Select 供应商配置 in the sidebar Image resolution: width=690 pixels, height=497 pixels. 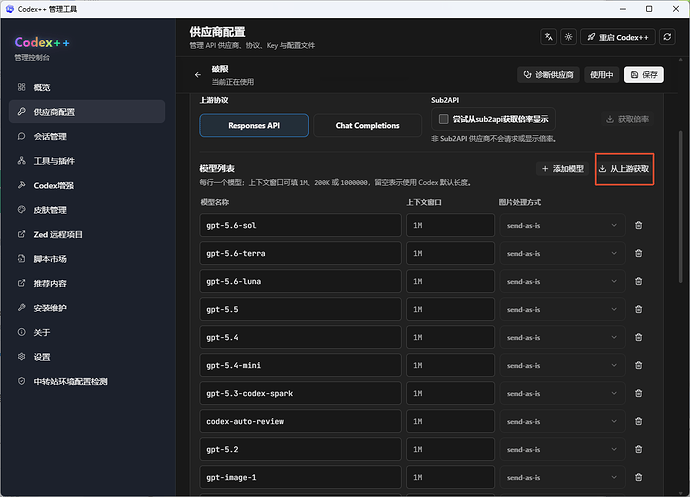87,112
